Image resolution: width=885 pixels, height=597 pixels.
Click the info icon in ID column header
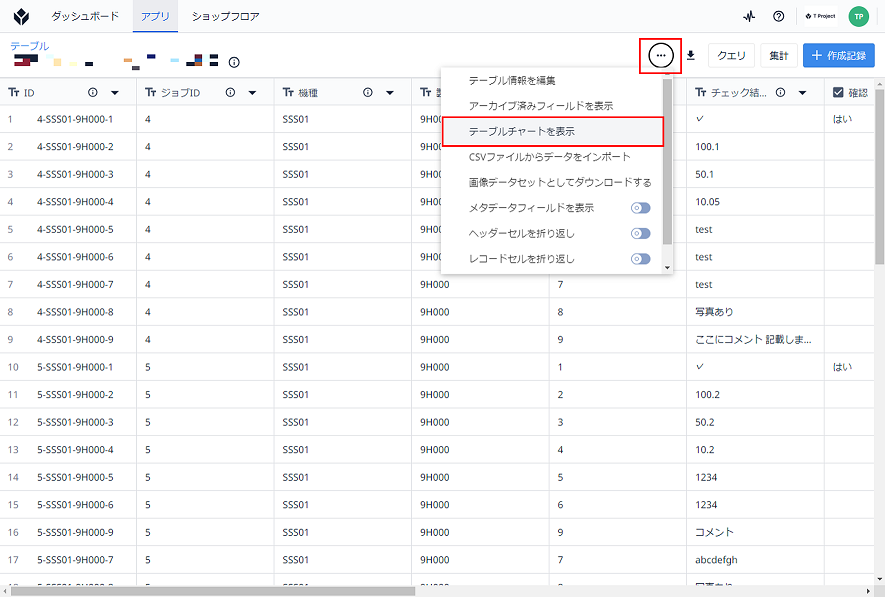tap(93, 93)
